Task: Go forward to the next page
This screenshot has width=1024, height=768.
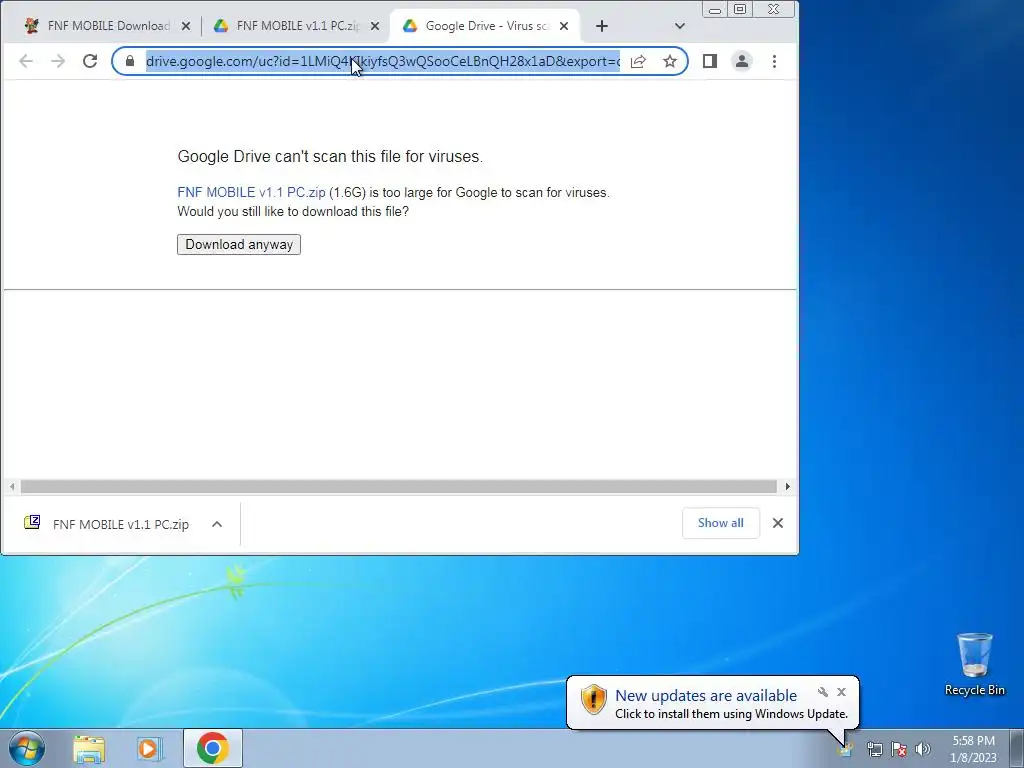Action: pyautogui.click(x=58, y=61)
